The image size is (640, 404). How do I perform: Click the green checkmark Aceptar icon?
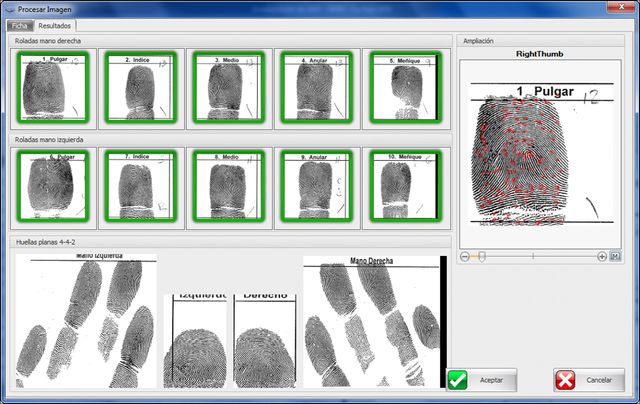click(458, 380)
